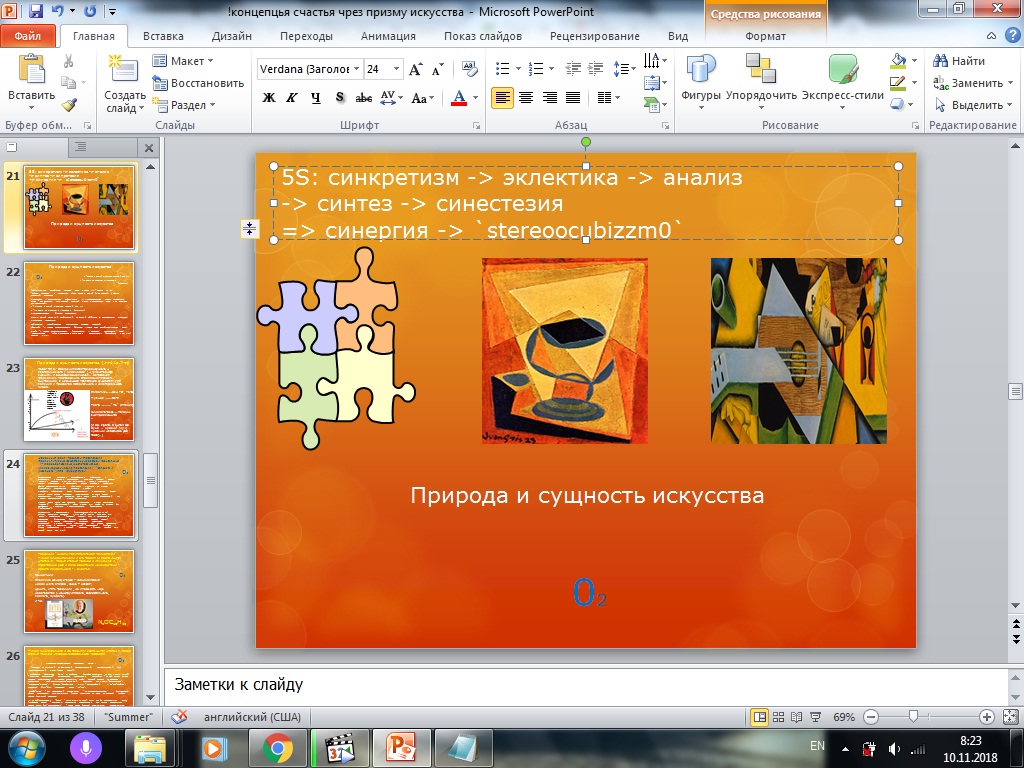Open Google Chrome from the taskbar
The height and width of the screenshot is (768, 1024).
tap(278, 748)
